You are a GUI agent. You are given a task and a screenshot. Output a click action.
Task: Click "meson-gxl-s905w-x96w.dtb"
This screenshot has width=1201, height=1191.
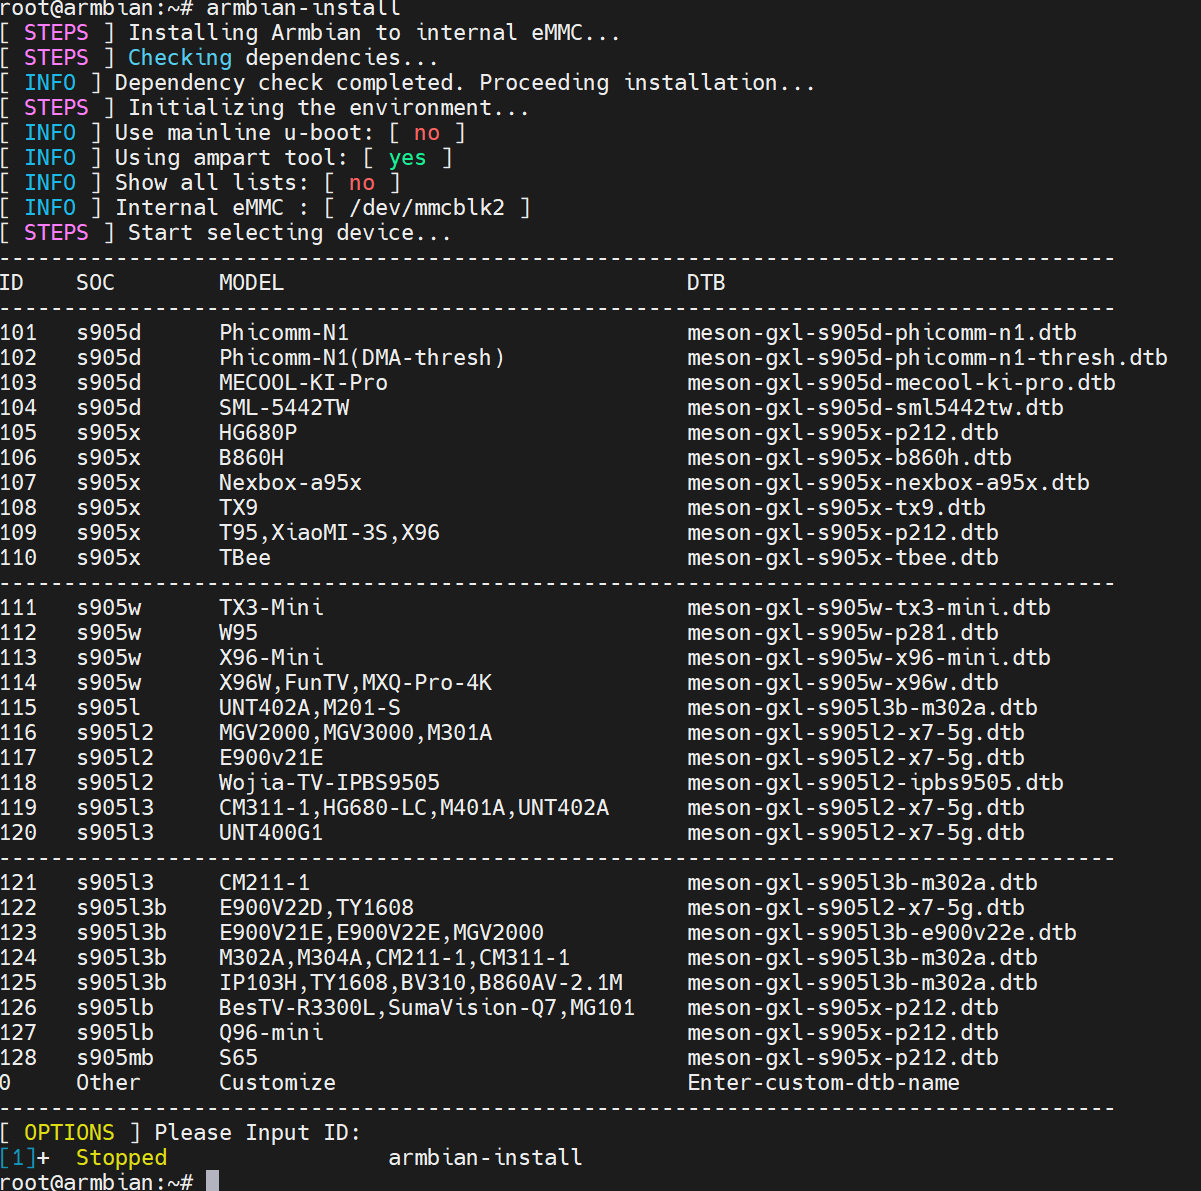point(843,683)
